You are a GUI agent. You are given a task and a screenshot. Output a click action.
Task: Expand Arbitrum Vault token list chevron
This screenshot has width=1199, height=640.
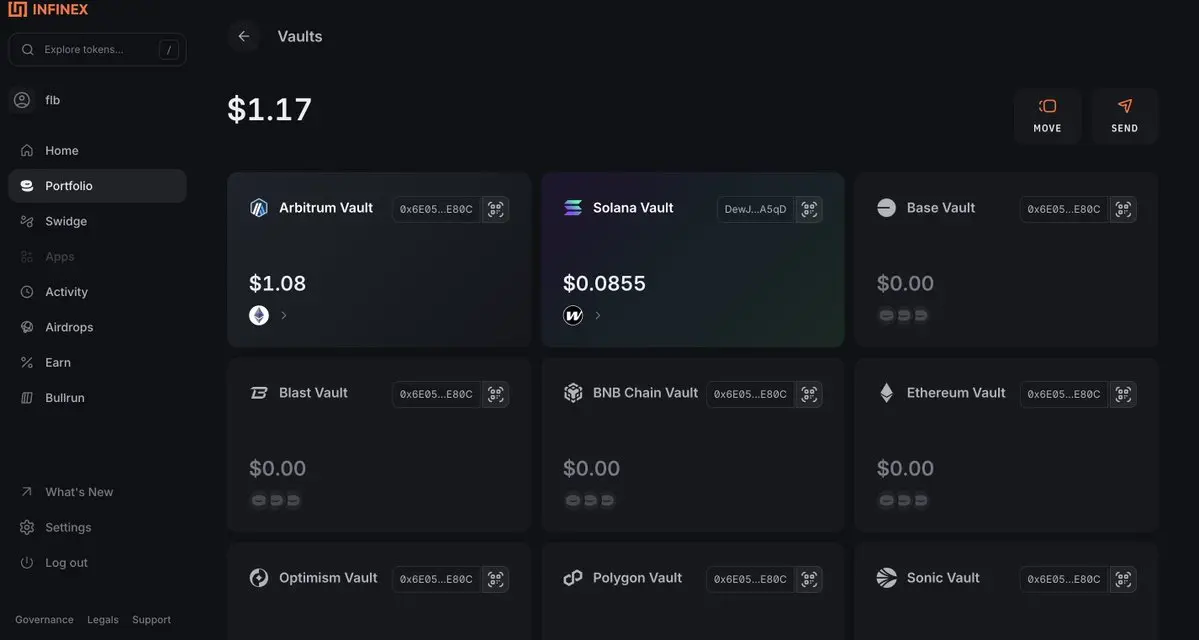click(x=284, y=315)
